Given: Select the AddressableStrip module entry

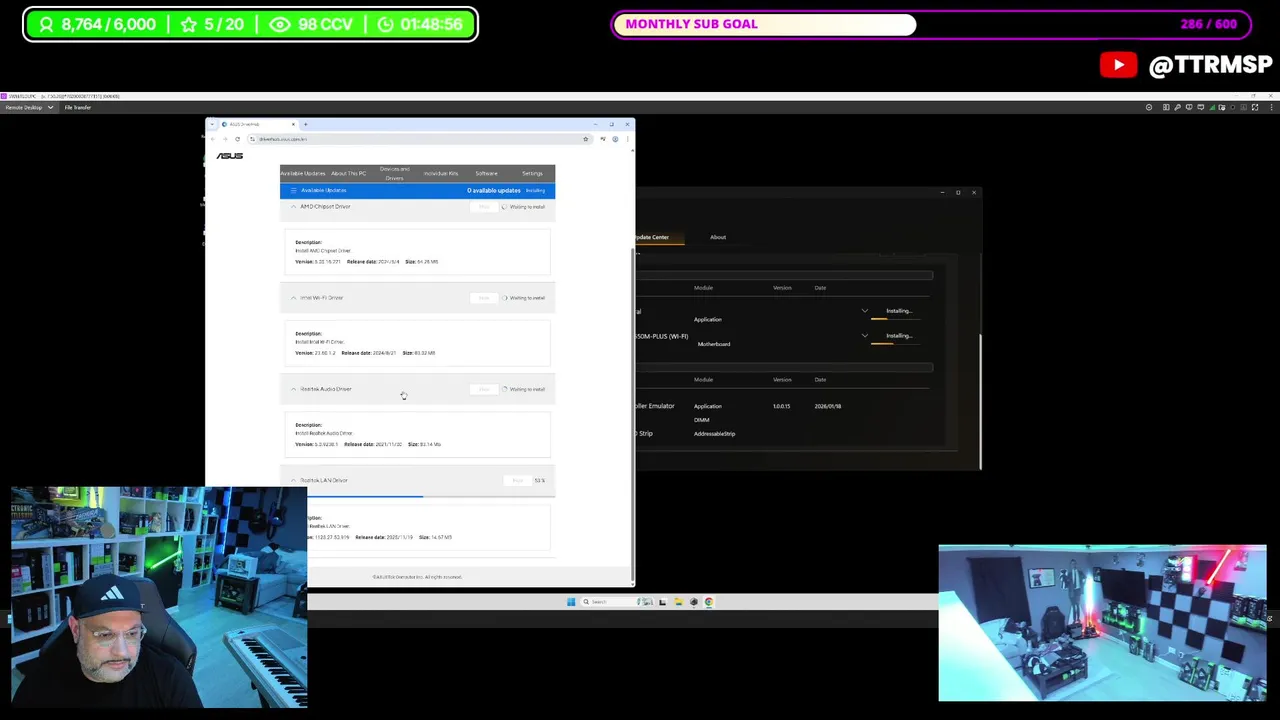Looking at the screenshot, I should pyautogui.click(x=714, y=434).
